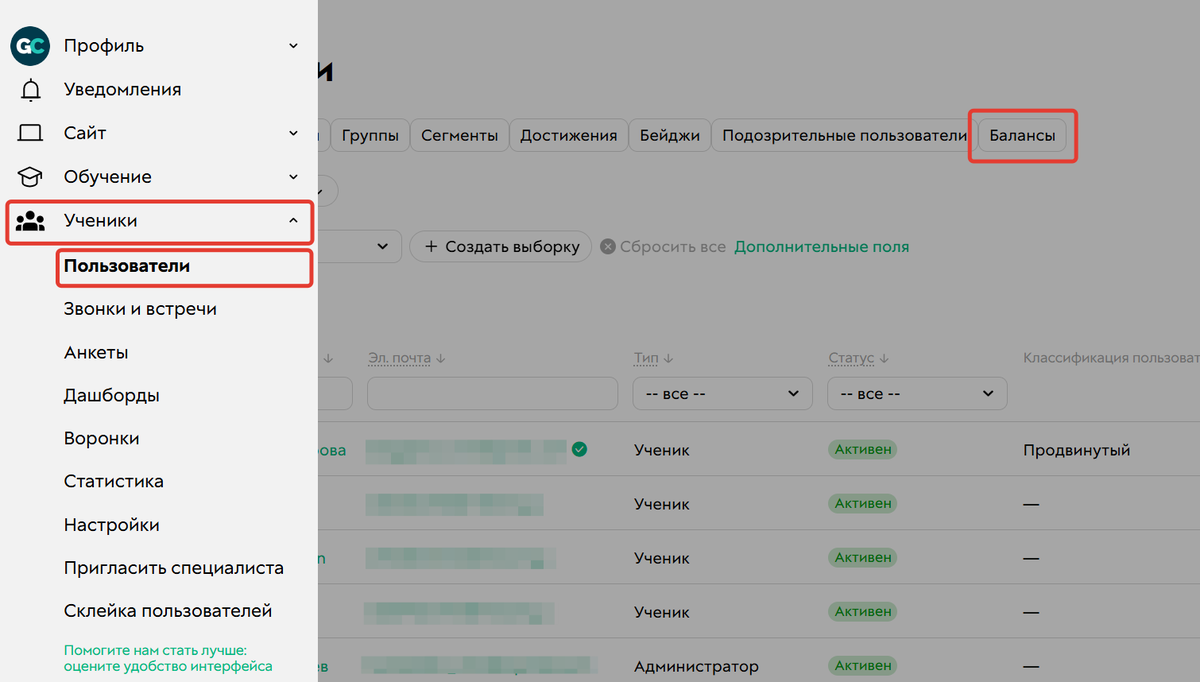1200x682 pixels.
Task: Click the reset icon beside Сбросить все
Action: point(607,247)
